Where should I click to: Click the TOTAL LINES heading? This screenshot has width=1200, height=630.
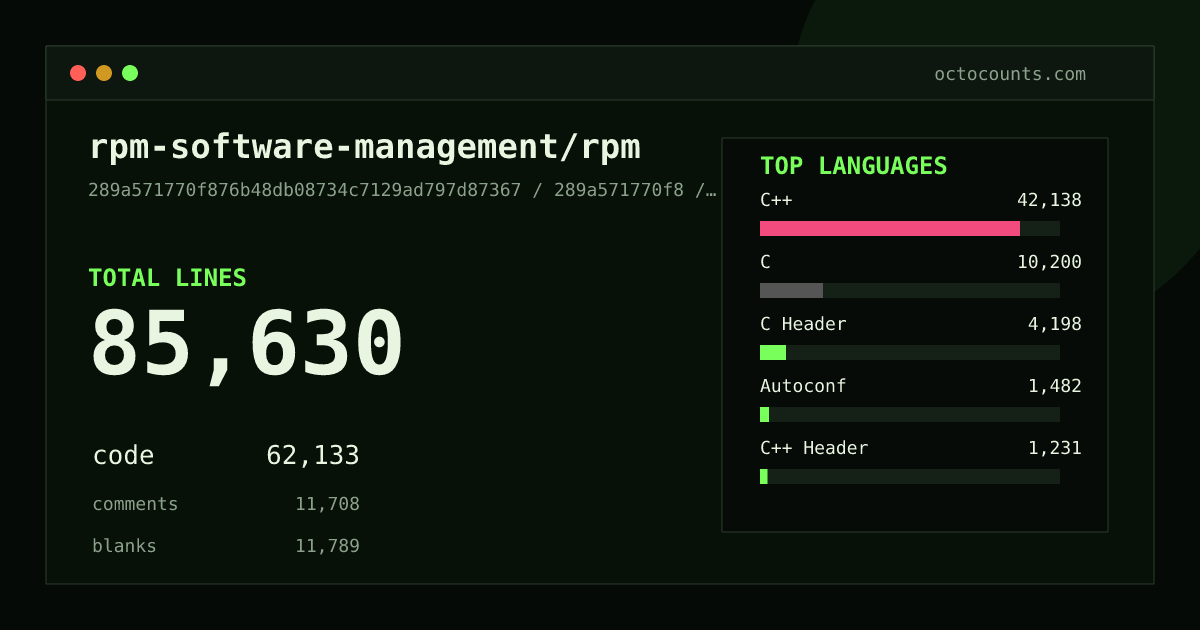(167, 278)
